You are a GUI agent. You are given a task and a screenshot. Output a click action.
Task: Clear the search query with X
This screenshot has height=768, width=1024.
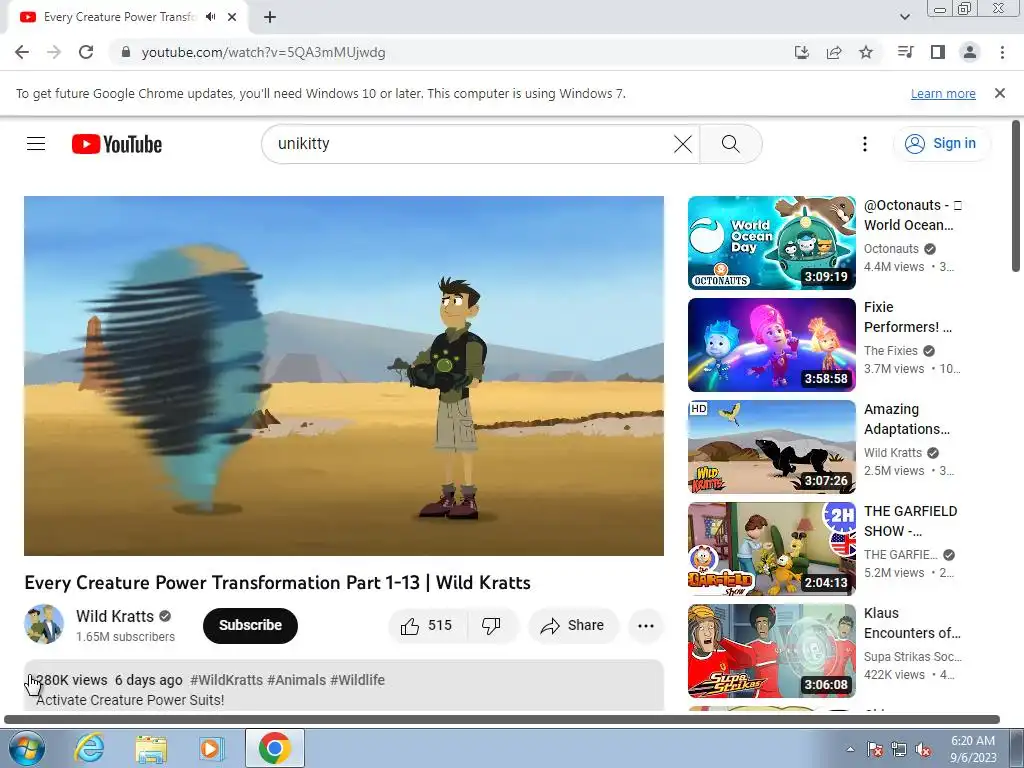682,144
